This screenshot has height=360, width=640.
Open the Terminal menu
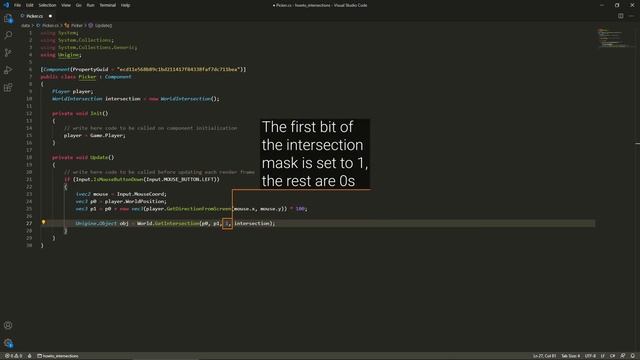(x=108, y=5)
